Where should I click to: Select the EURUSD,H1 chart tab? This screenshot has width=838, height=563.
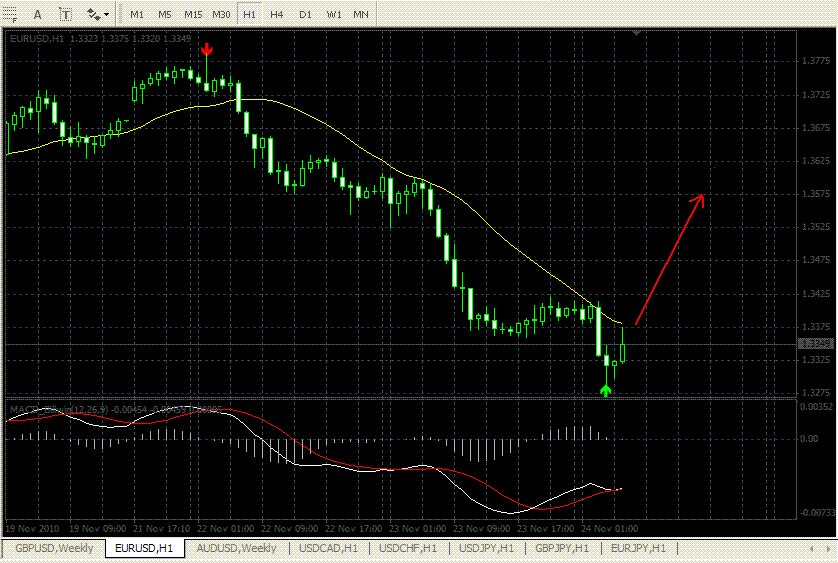(x=144, y=549)
